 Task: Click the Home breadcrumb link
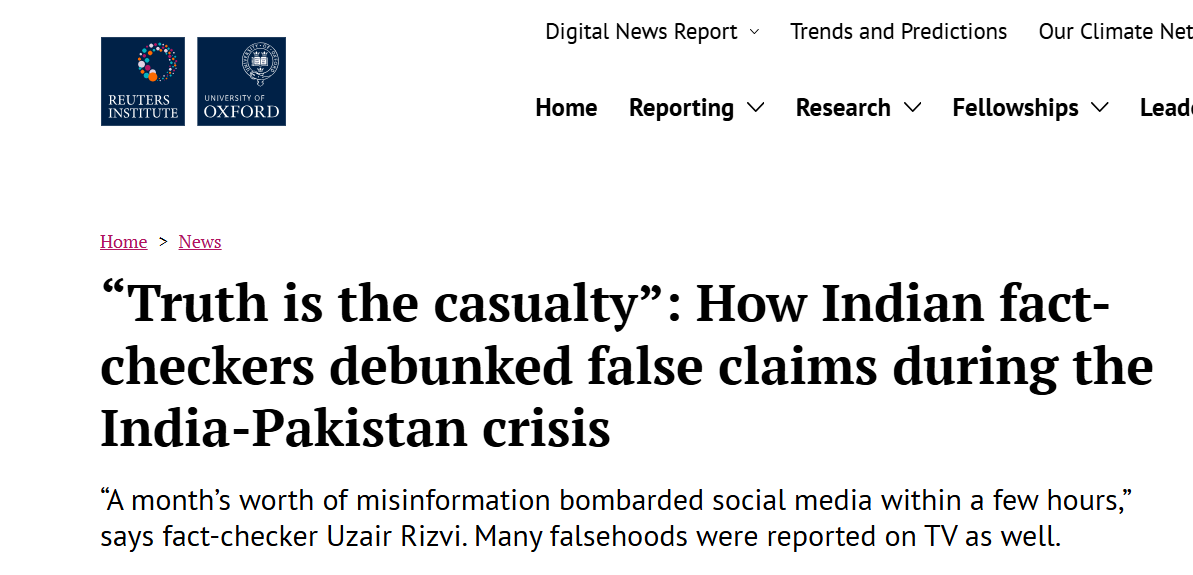[x=123, y=242]
